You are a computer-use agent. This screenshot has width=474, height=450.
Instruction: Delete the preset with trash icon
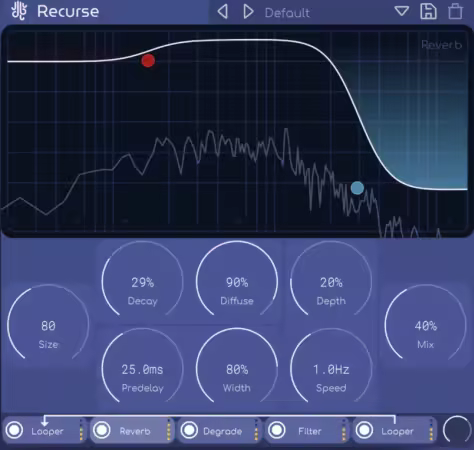455,11
